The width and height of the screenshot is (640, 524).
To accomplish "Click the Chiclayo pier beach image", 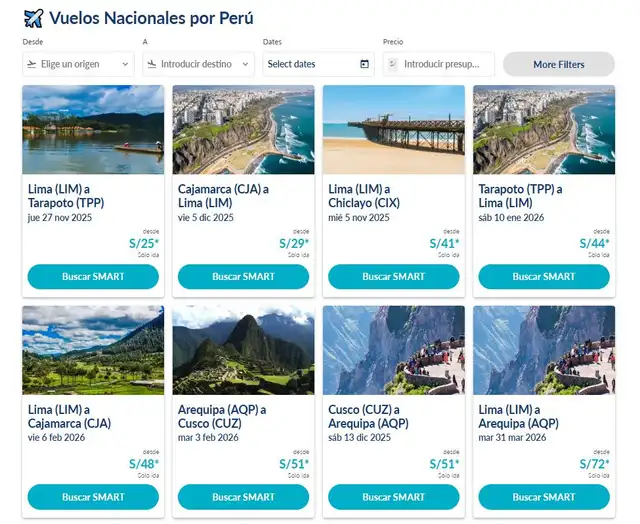I will [x=393, y=130].
